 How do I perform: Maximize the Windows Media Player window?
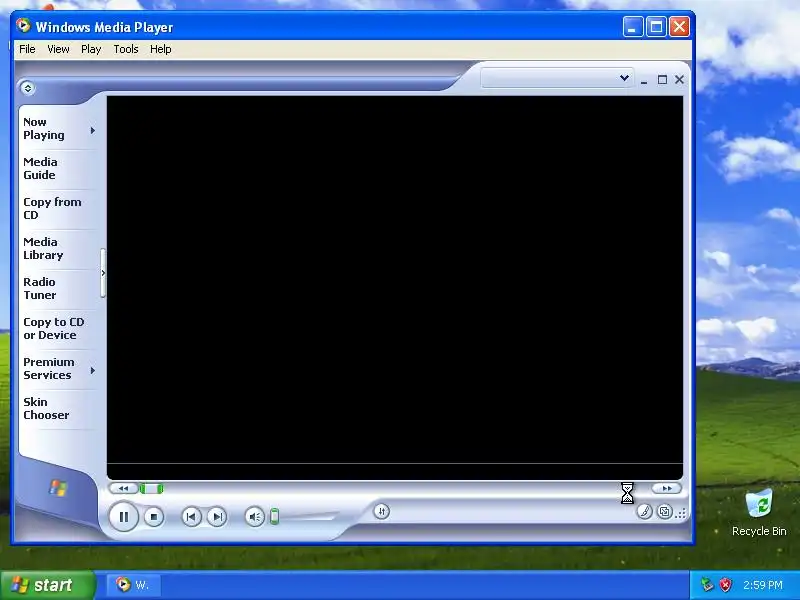click(656, 27)
